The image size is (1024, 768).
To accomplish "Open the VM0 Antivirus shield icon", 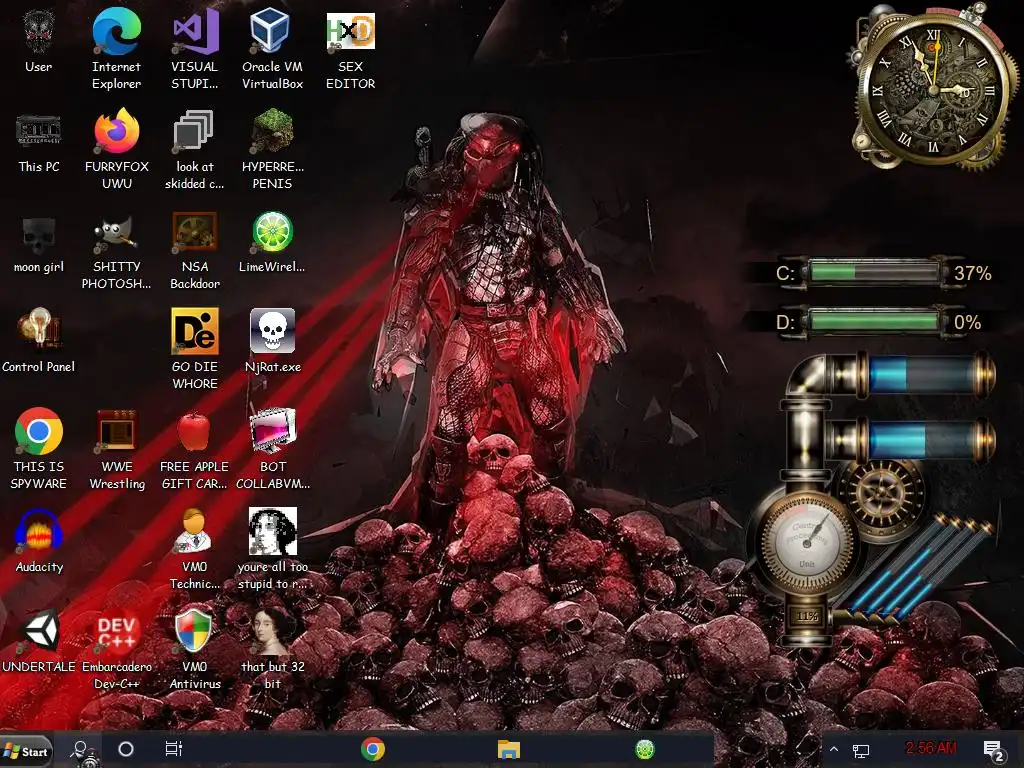I will click(195, 632).
